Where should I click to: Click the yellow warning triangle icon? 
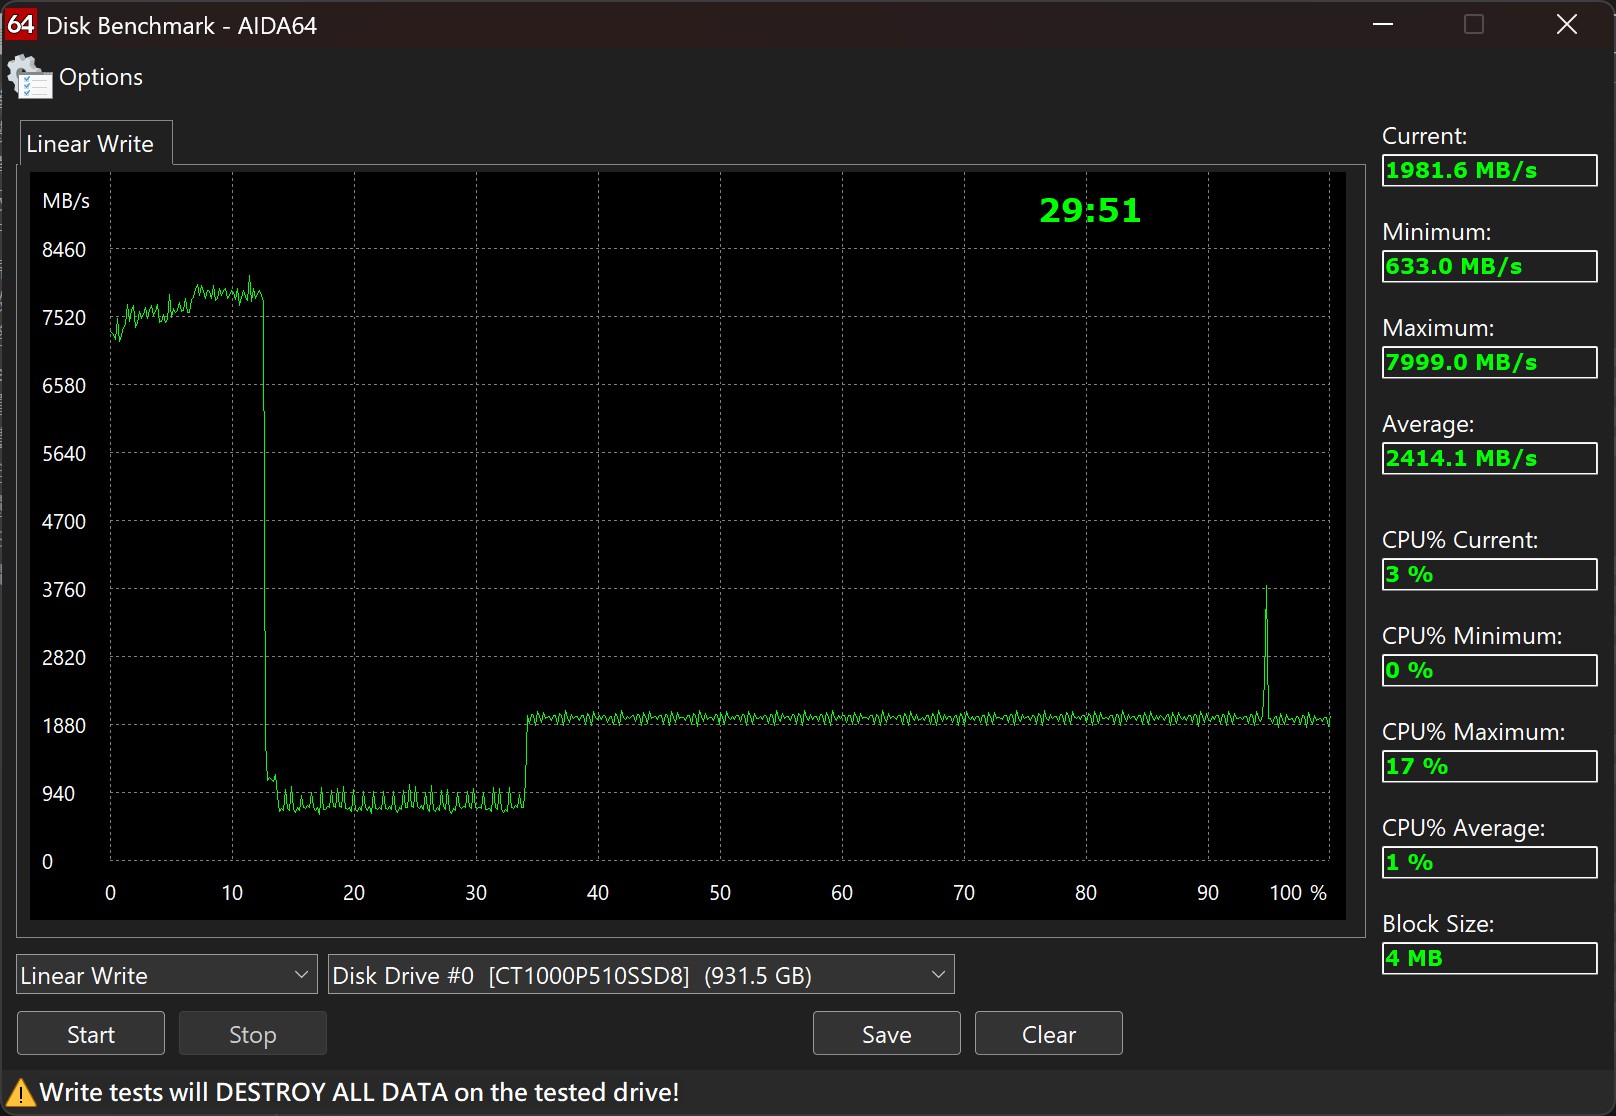[x=20, y=1092]
